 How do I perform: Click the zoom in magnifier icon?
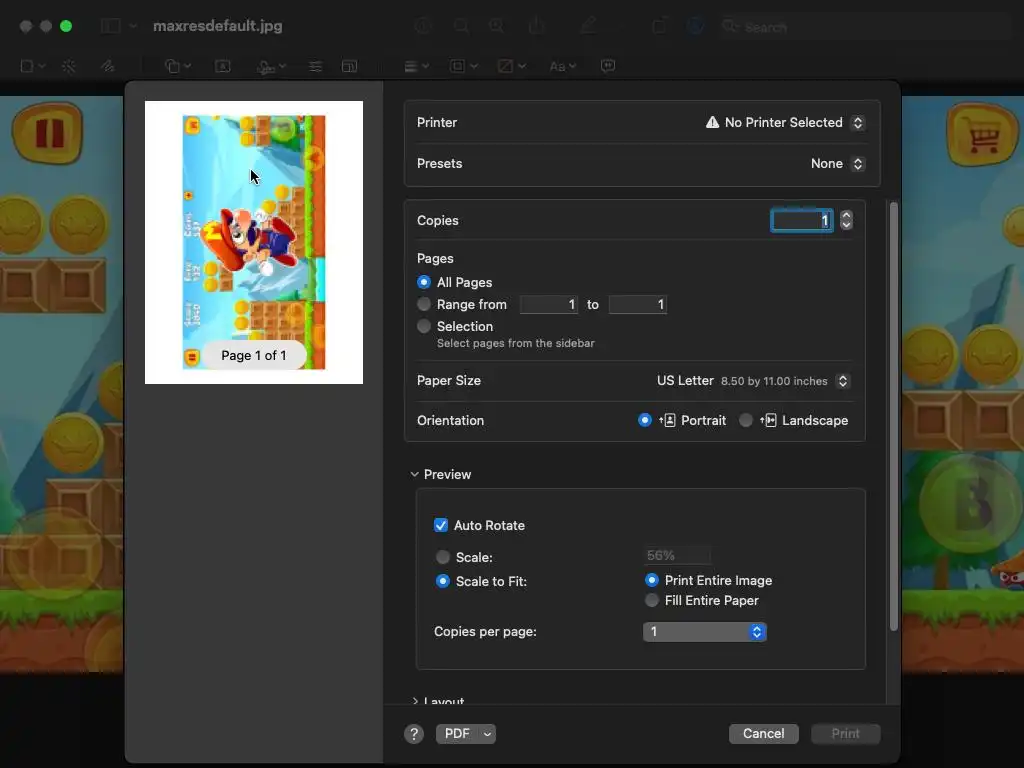click(x=496, y=26)
